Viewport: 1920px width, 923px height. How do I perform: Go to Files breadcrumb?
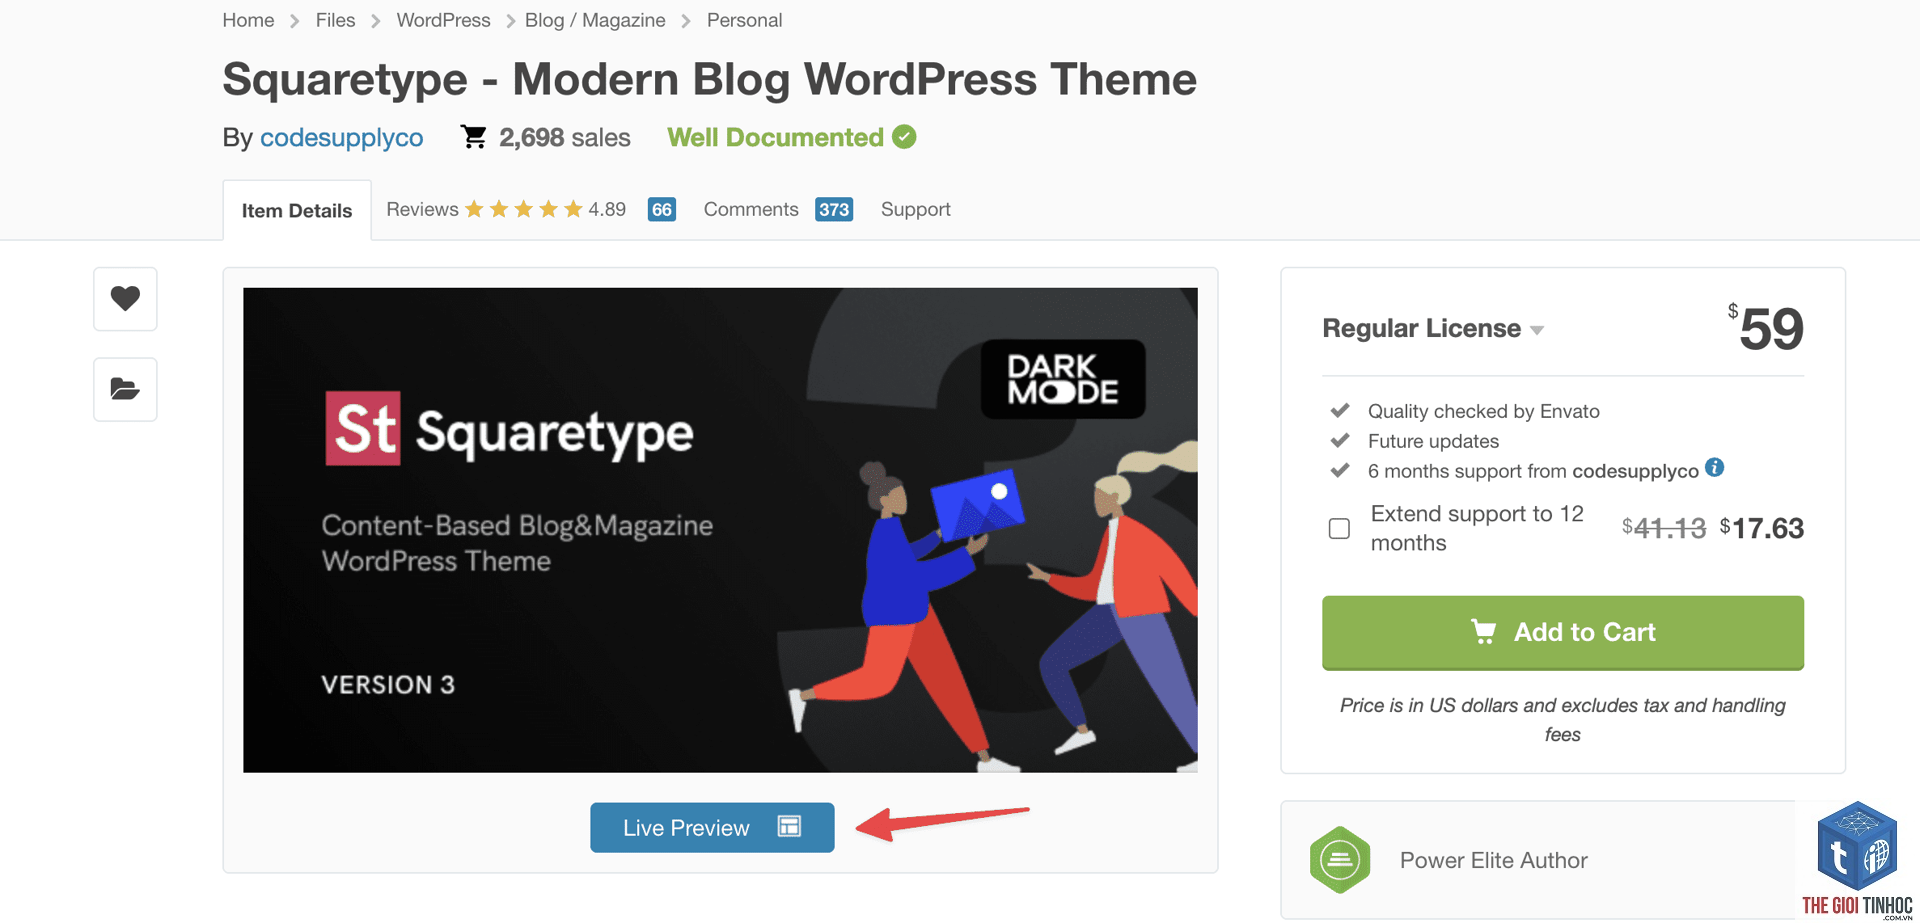(x=335, y=20)
